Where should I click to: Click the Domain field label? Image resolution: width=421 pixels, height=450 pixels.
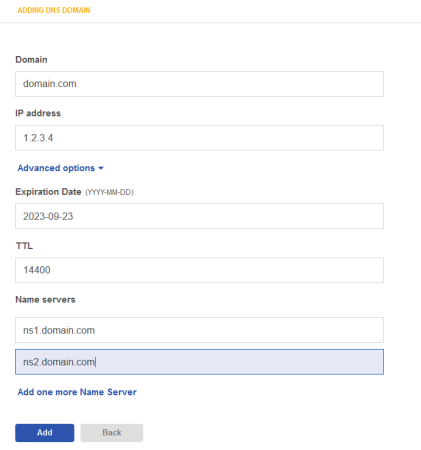(31, 60)
